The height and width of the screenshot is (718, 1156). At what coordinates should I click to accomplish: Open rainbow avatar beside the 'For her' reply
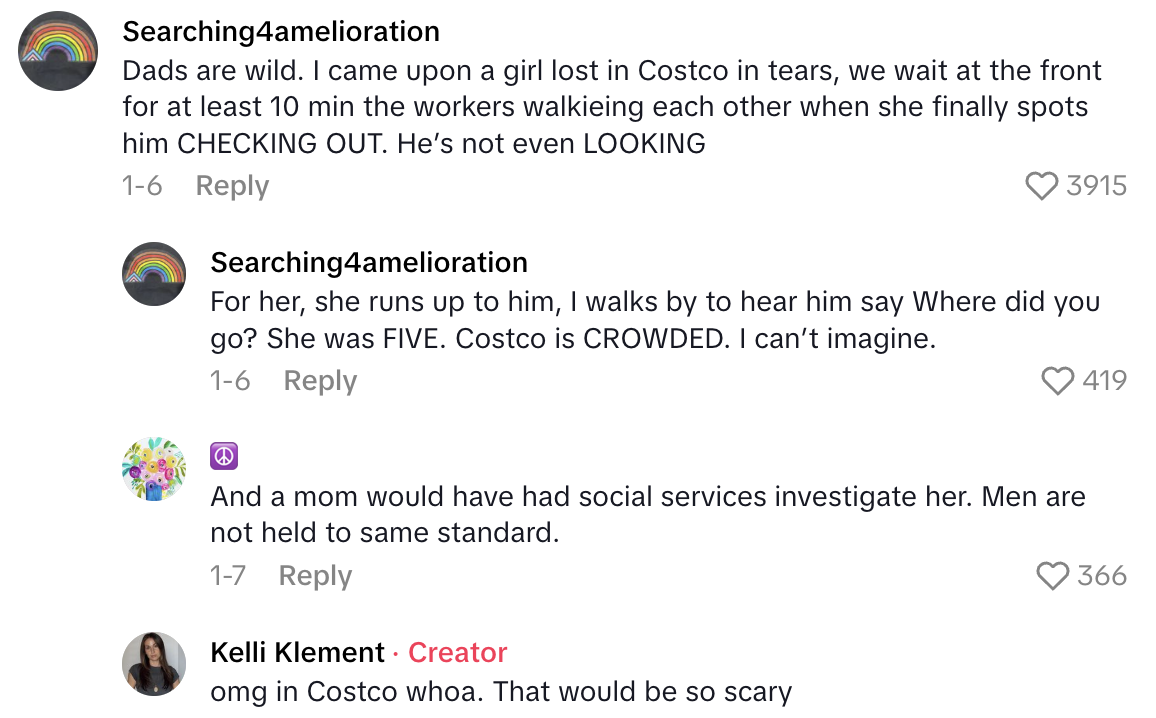click(154, 274)
